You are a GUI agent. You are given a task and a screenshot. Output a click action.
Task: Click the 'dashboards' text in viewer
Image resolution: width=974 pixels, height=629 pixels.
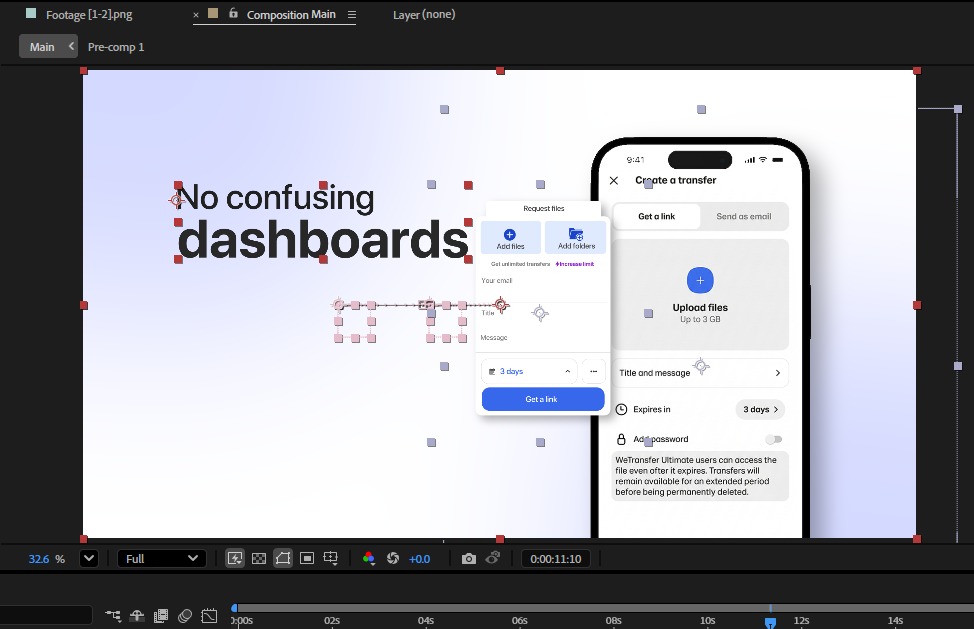323,240
